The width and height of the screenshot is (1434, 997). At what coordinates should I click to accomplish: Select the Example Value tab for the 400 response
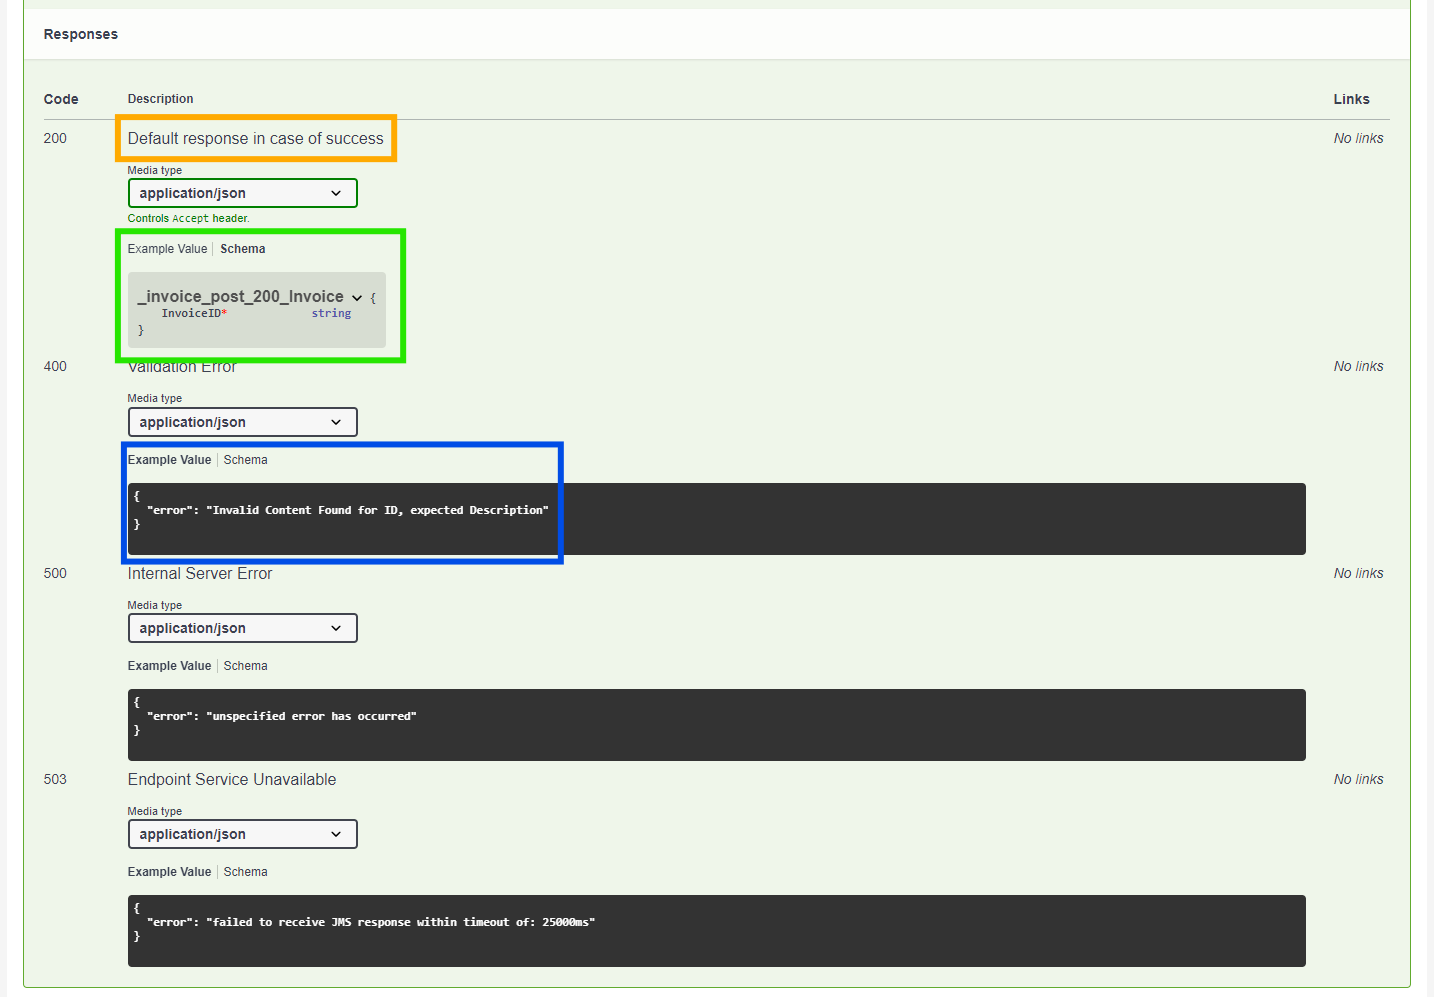(x=169, y=459)
